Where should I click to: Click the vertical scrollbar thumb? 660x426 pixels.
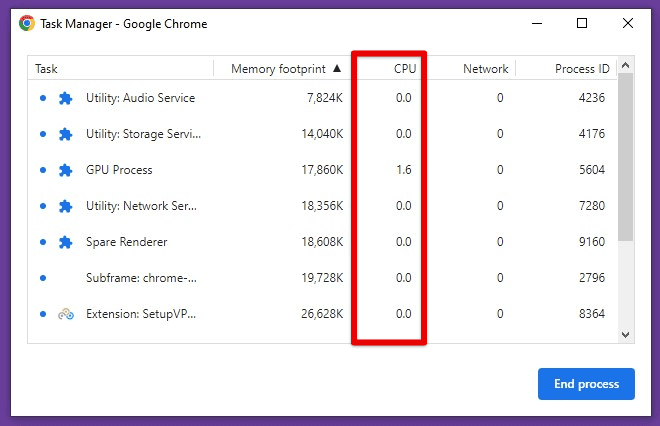pos(626,157)
